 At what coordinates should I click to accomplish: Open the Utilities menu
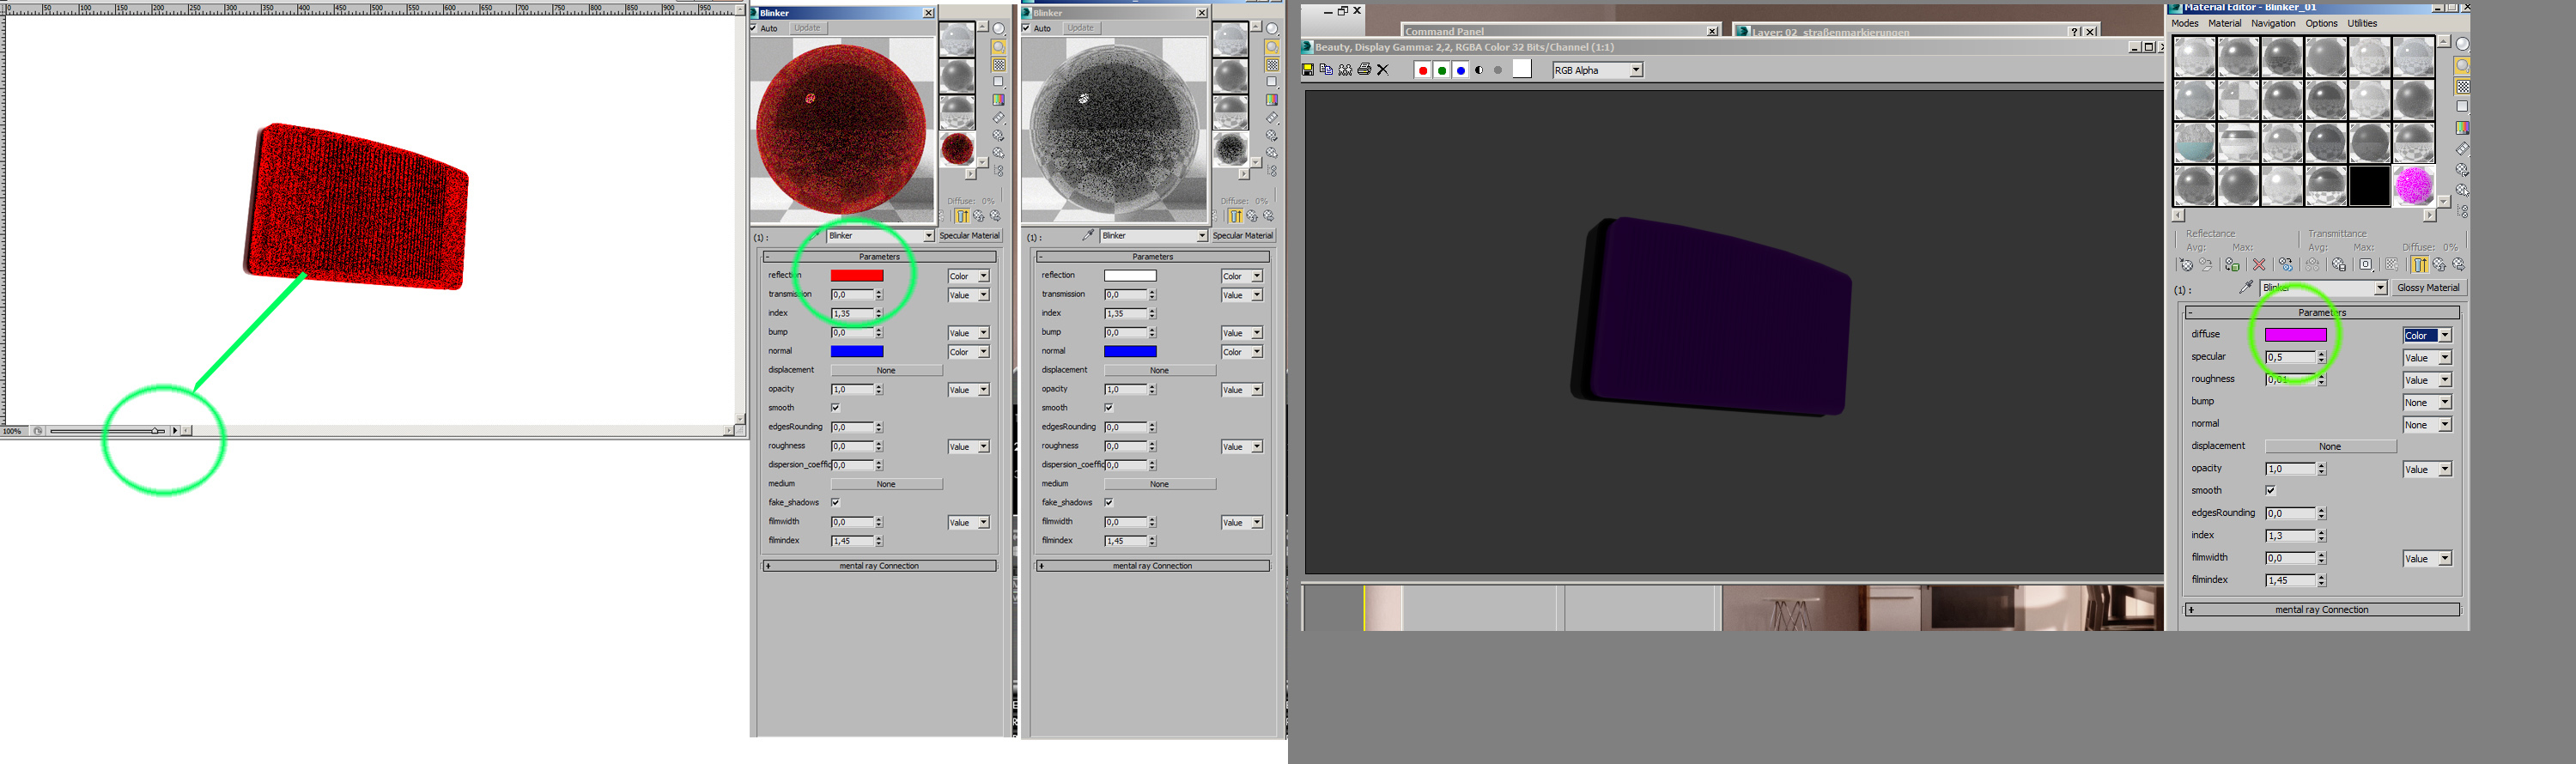click(2362, 23)
